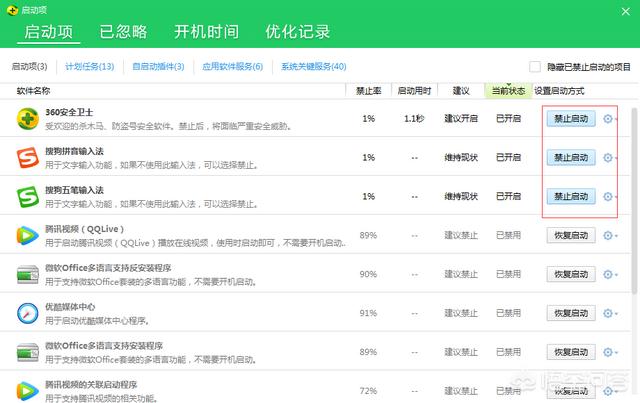Image resolution: width=640 pixels, height=403 pixels.
Task: Click the 腾讯视频的关联启动程序 icon
Action: 28,391
